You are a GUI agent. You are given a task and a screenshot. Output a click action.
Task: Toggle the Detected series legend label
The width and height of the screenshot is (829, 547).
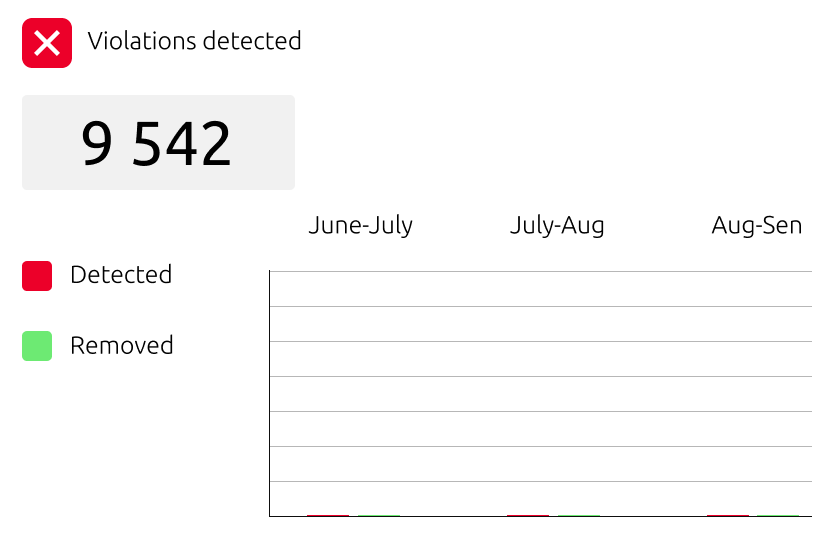tap(121, 275)
